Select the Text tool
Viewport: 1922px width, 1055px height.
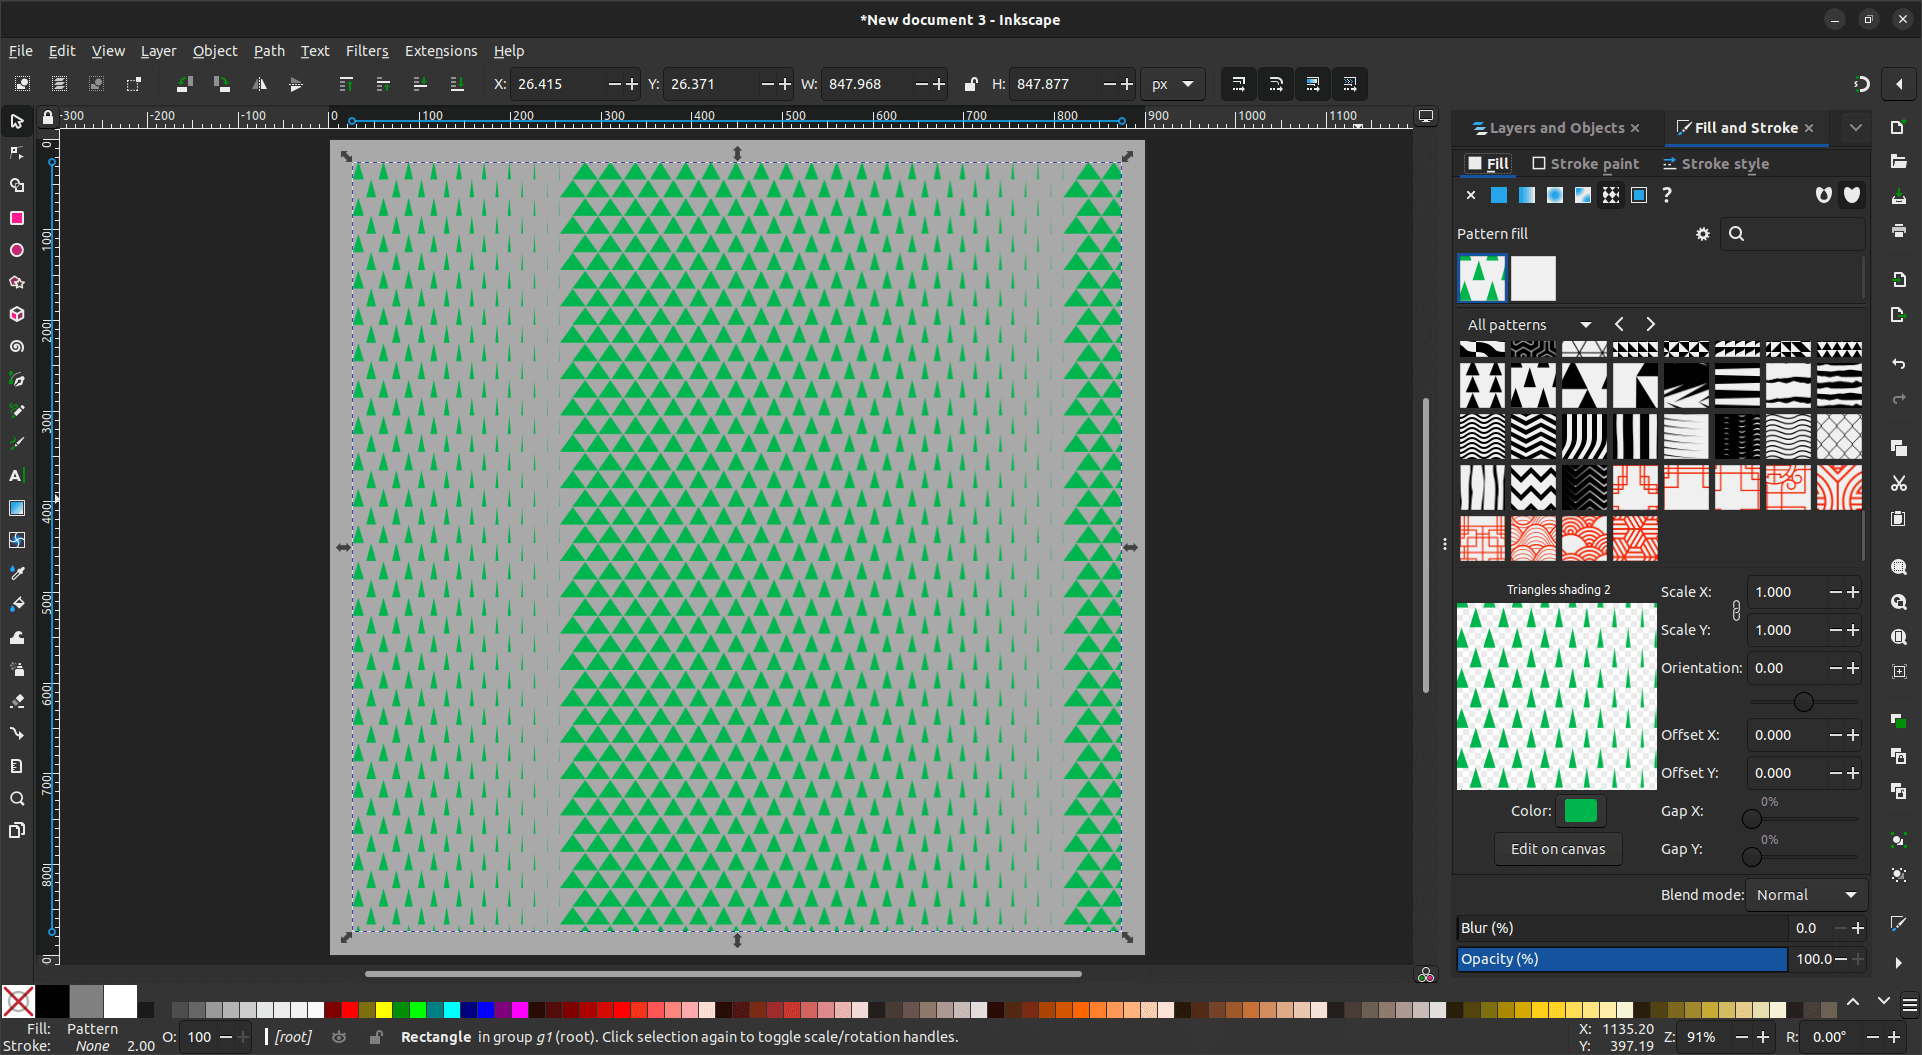[x=16, y=475]
